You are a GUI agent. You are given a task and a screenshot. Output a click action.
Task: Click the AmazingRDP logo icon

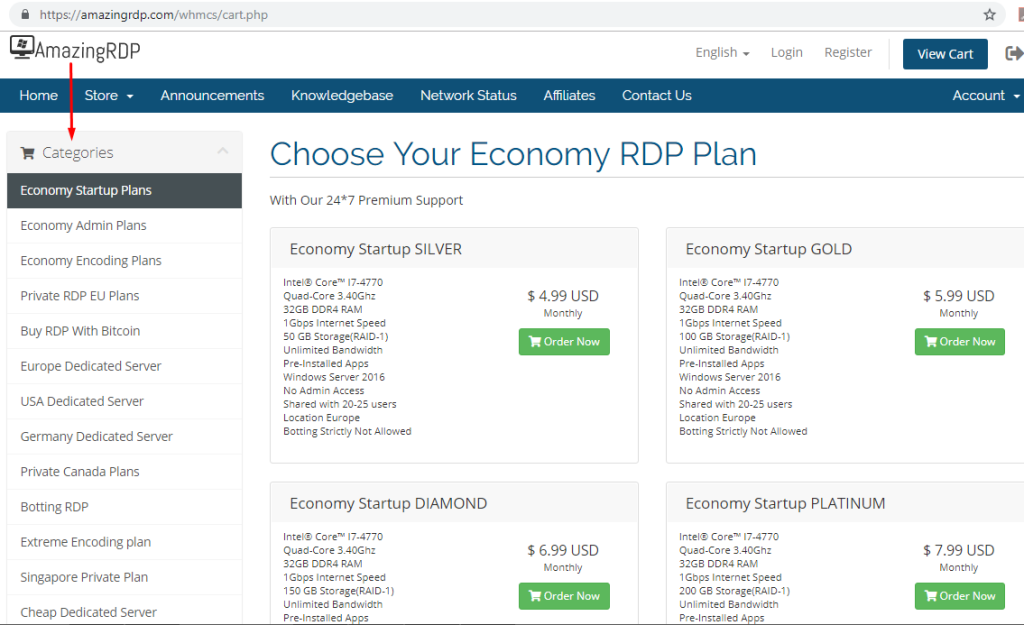tap(22, 48)
